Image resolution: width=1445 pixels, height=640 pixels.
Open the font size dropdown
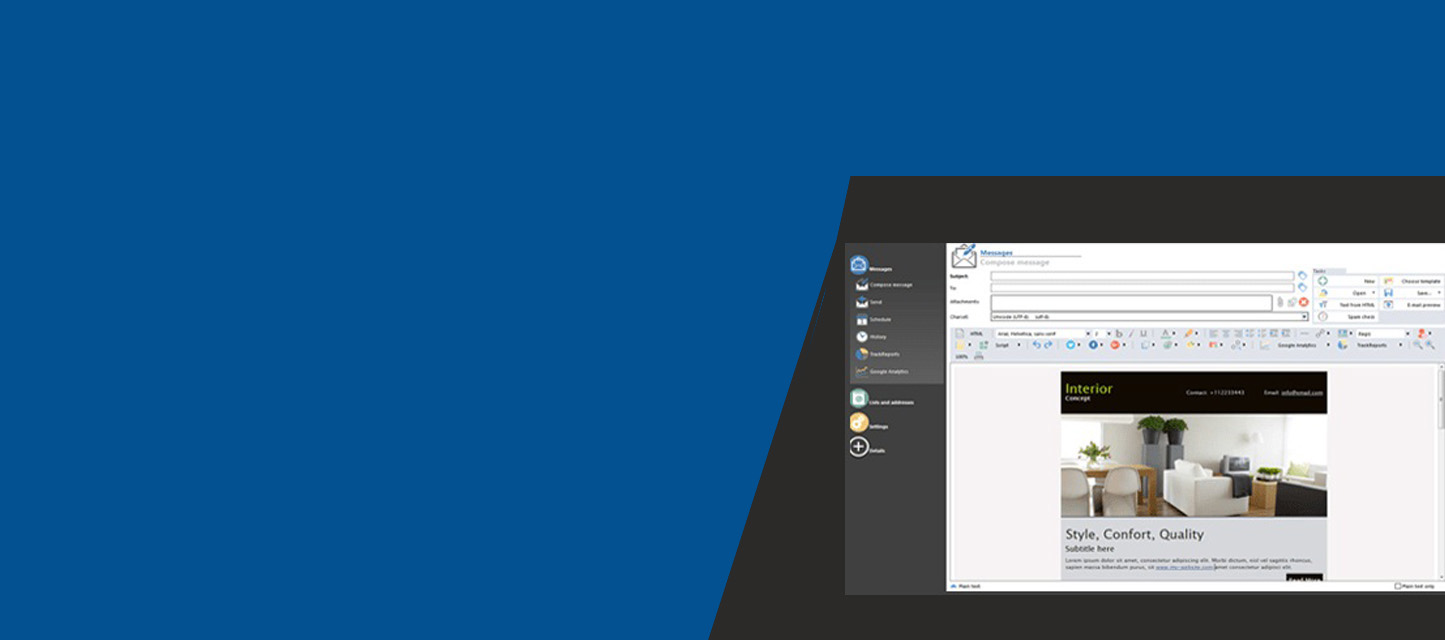pos(1102,333)
